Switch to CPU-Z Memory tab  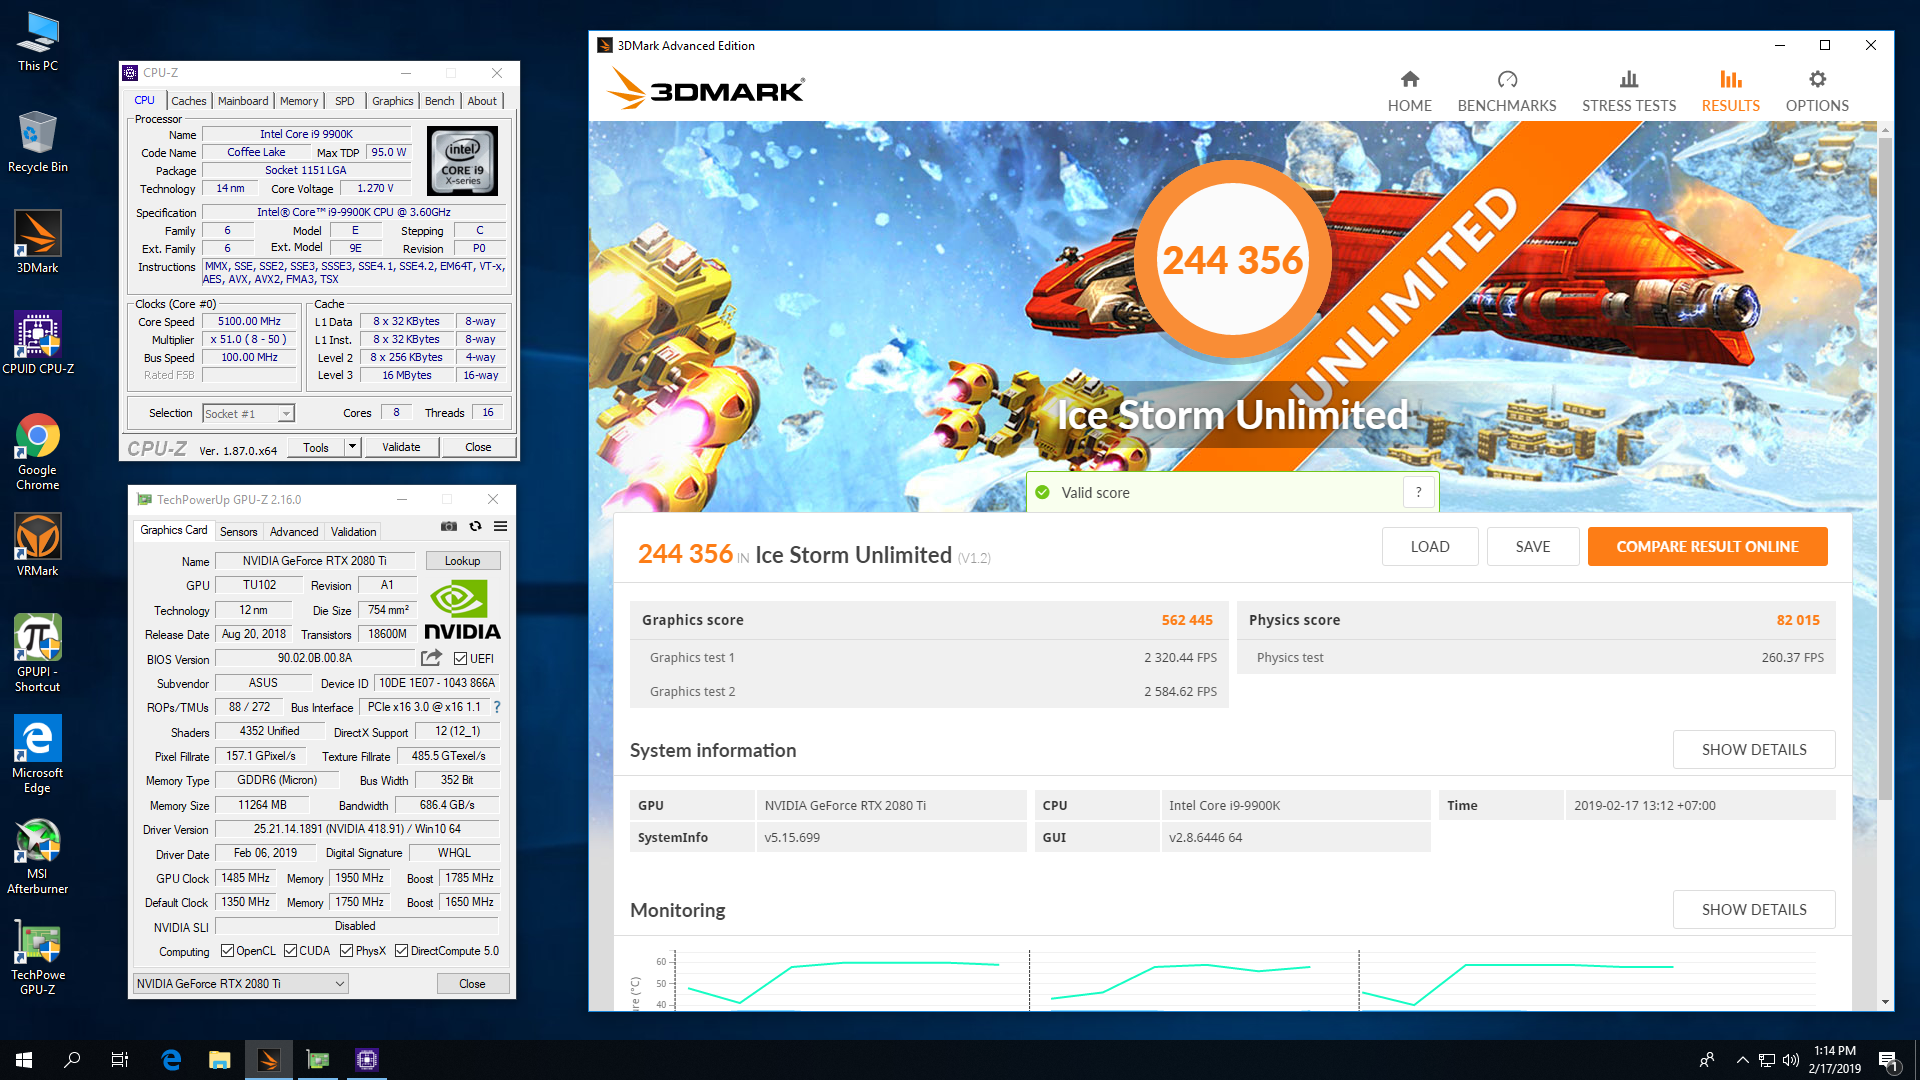299,101
